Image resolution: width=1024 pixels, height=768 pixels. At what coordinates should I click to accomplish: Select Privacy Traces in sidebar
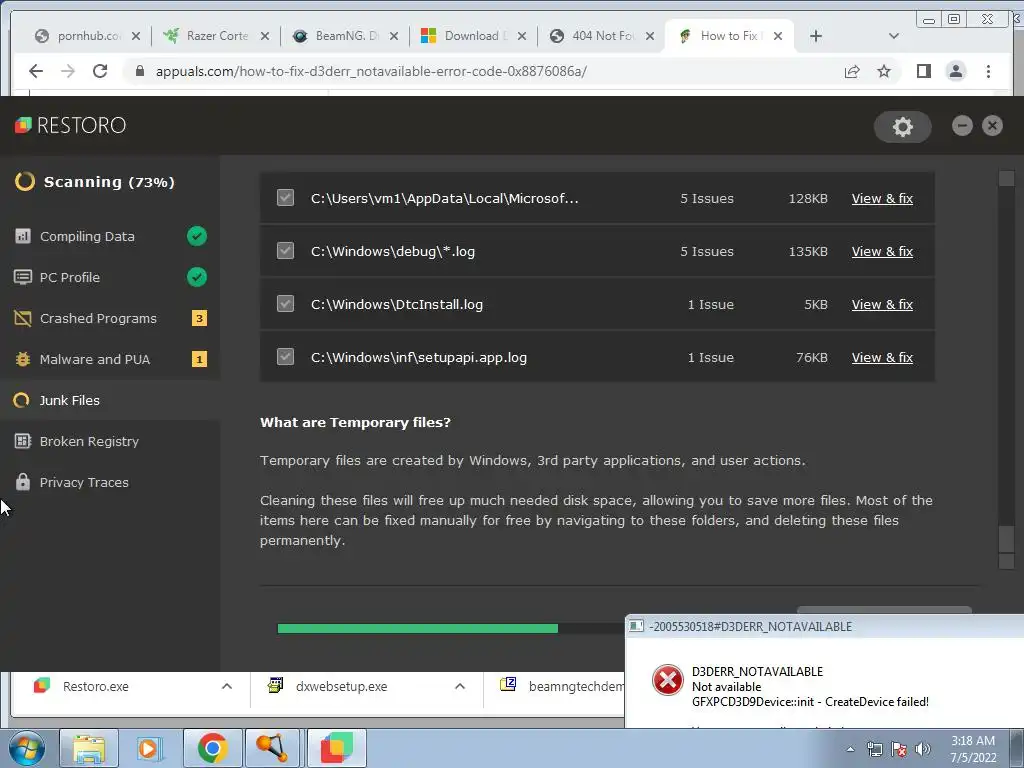pos(110,482)
